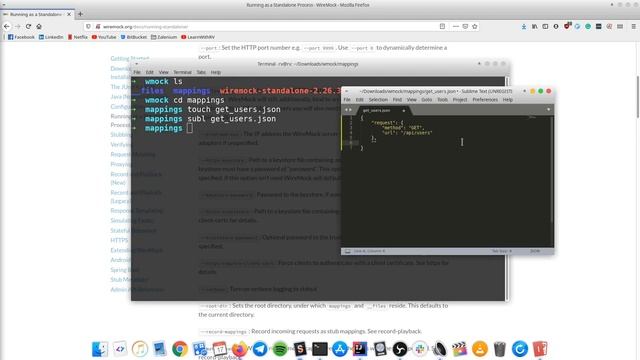This screenshot has width=640, height=360.
Task: Open the Firefox home page
Action: point(39,26)
